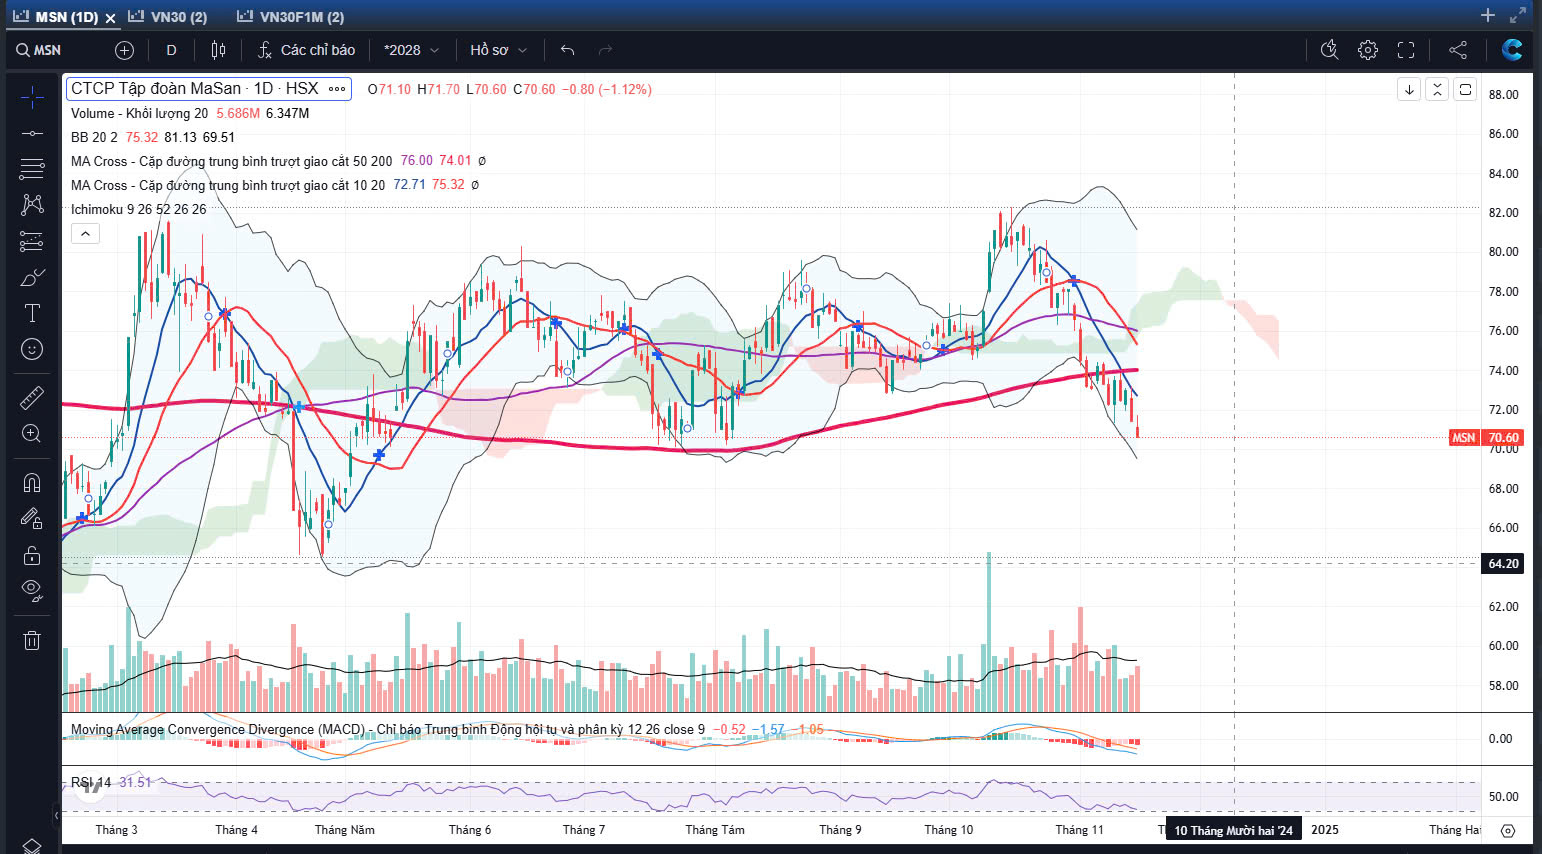Collapse the indicator legend list
The width and height of the screenshot is (1542, 854).
(85, 234)
